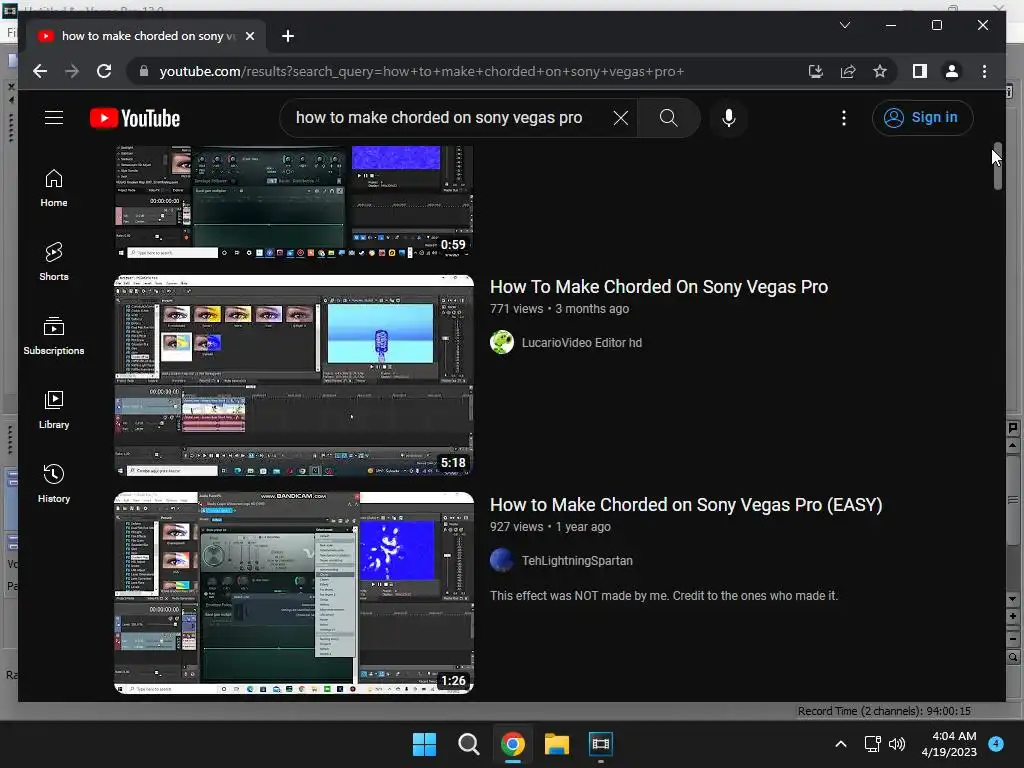Click description 'This effect was NOT made by me'
The height and width of the screenshot is (768, 1024).
[x=664, y=596]
